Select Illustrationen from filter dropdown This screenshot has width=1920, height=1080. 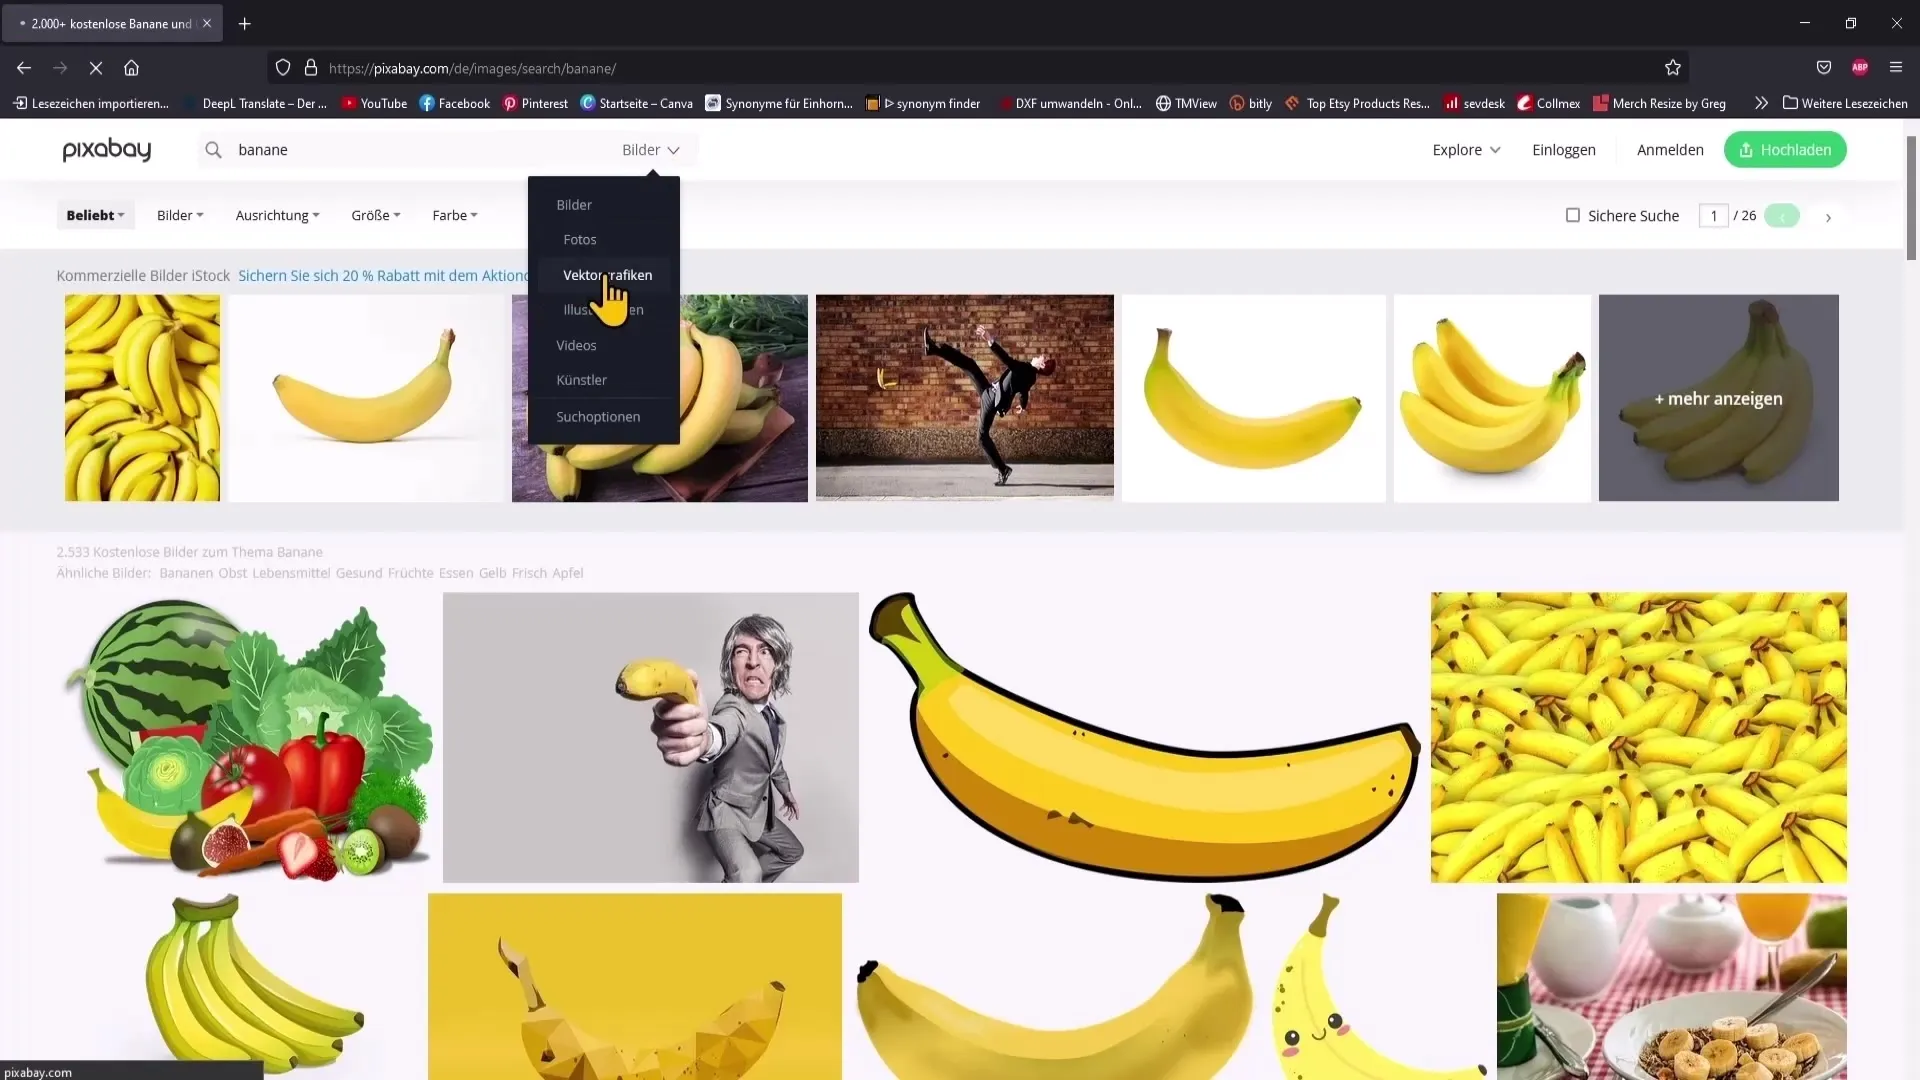(x=603, y=309)
